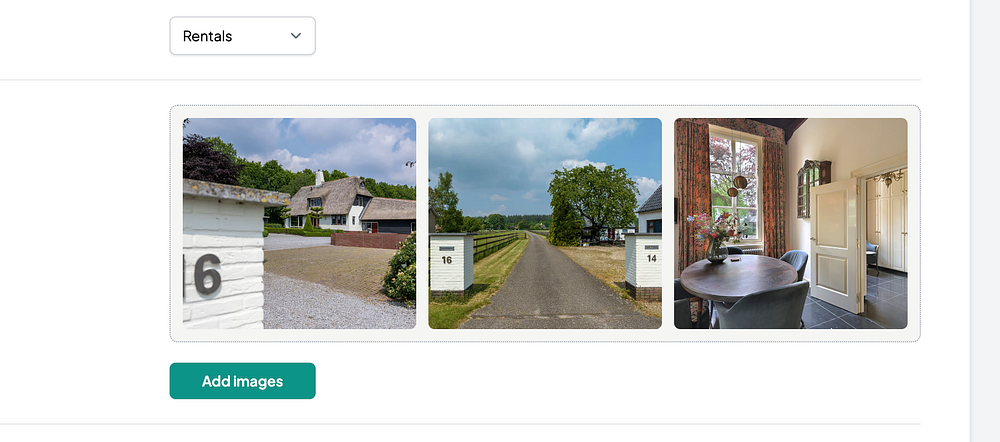The height and width of the screenshot is (442, 1000).
Task: Click the white chimney on the thatched house
Action: click(x=320, y=177)
